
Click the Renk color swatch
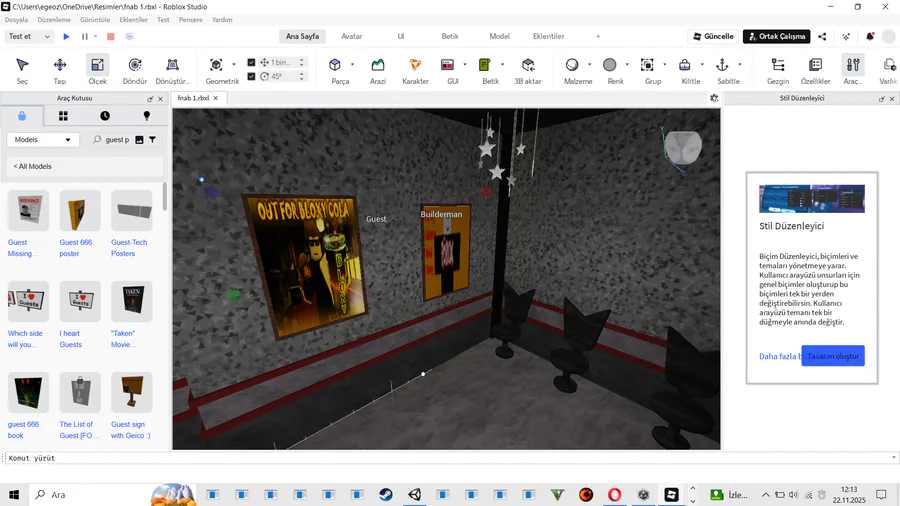pyautogui.click(x=610, y=65)
